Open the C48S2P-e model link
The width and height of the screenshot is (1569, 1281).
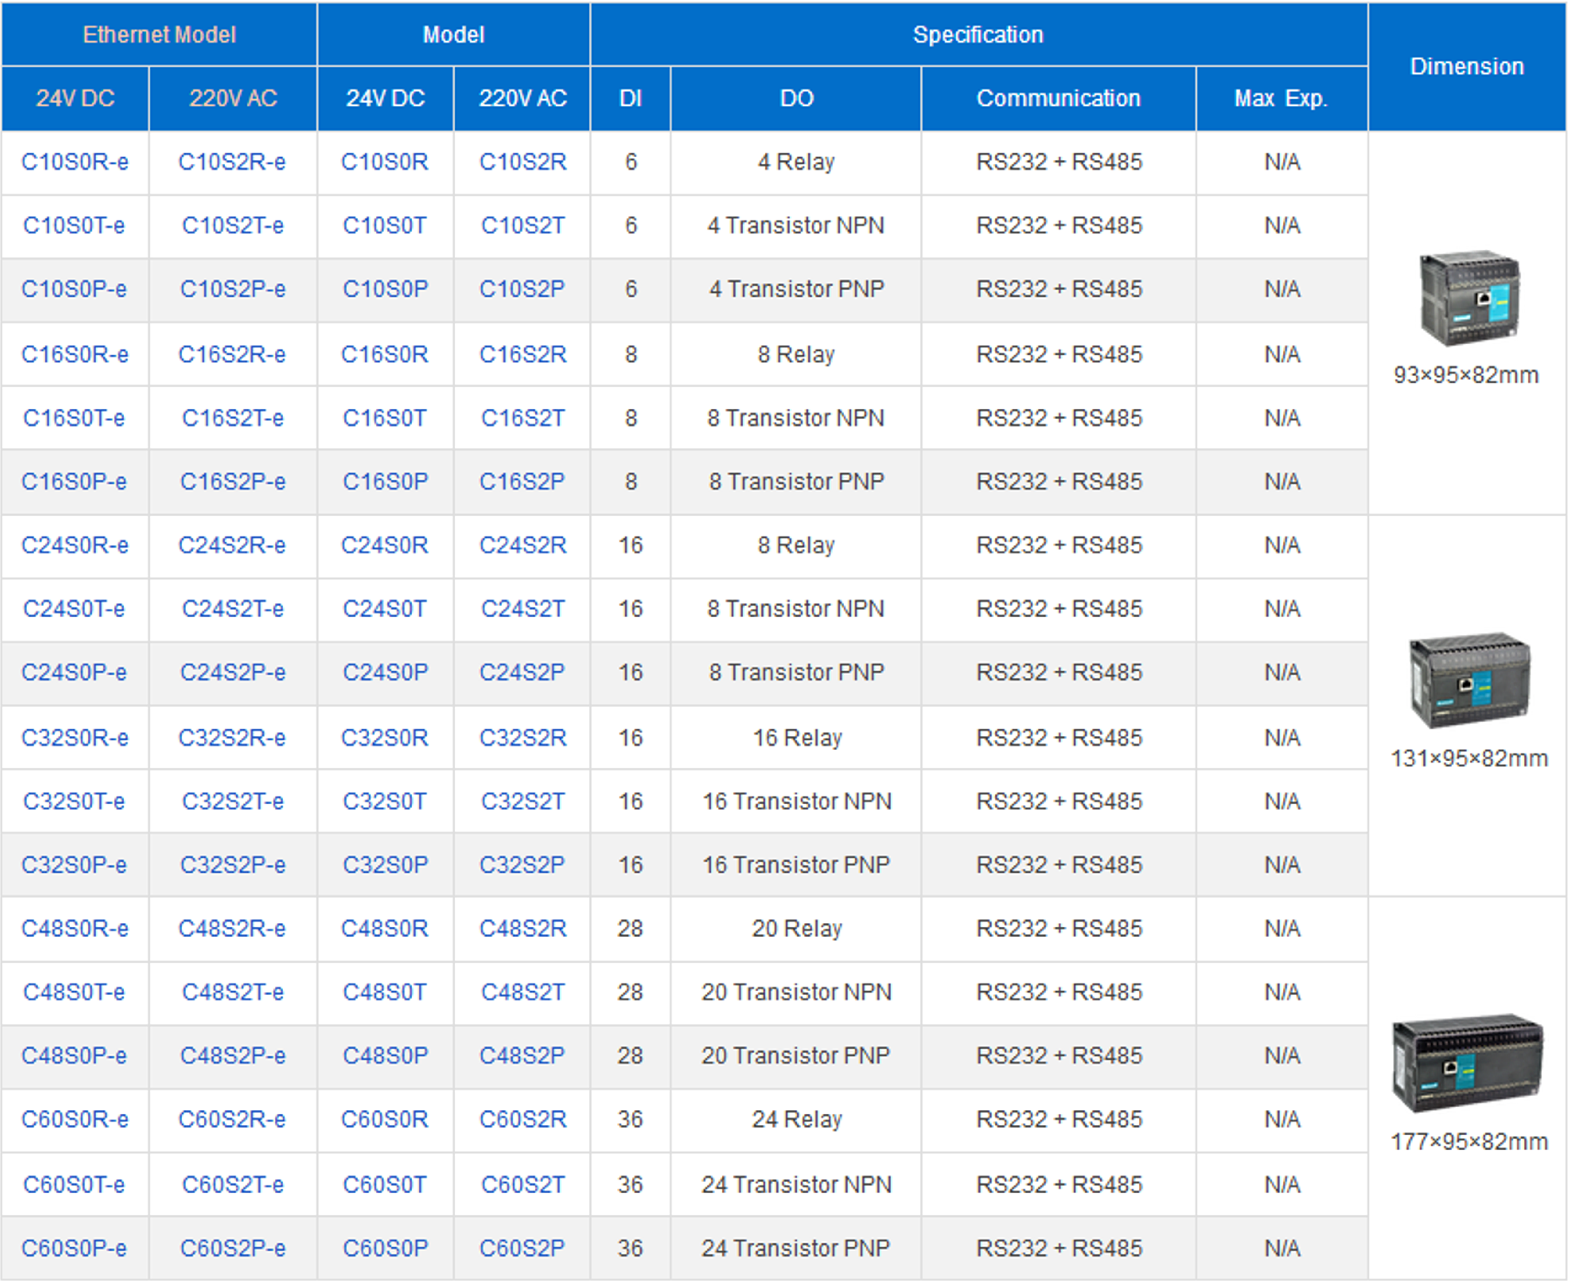tap(232, 1056)
